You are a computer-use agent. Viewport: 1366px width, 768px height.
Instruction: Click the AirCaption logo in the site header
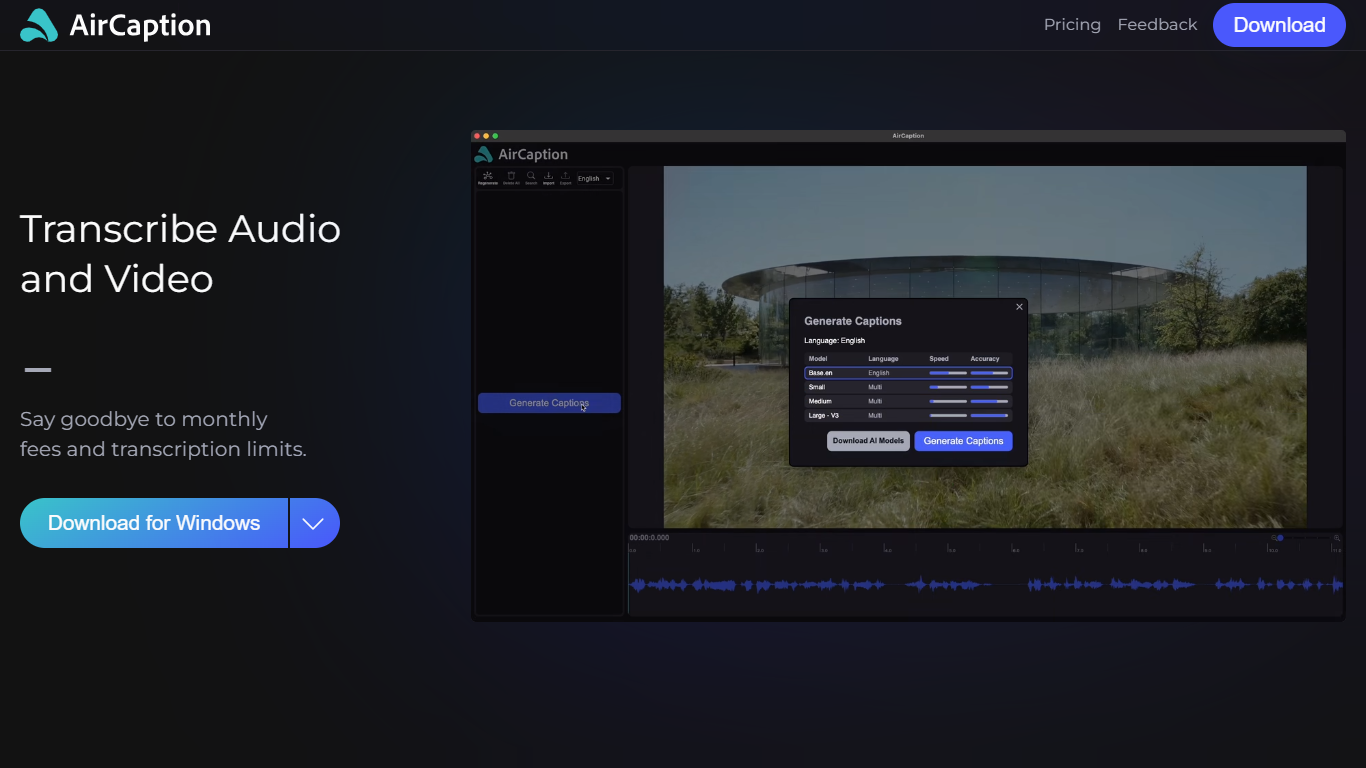115,25
